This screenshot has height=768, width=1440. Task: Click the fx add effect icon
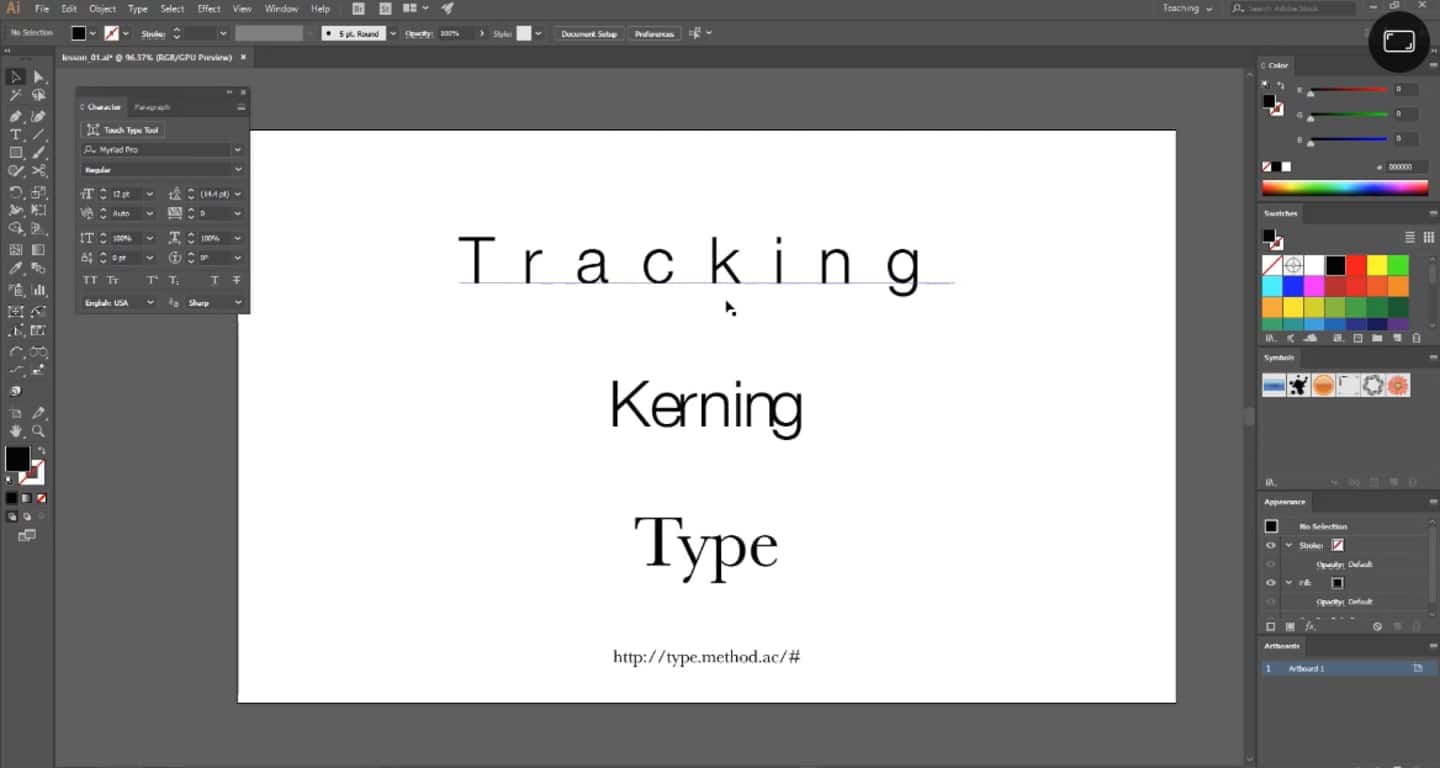(1310, 626)
